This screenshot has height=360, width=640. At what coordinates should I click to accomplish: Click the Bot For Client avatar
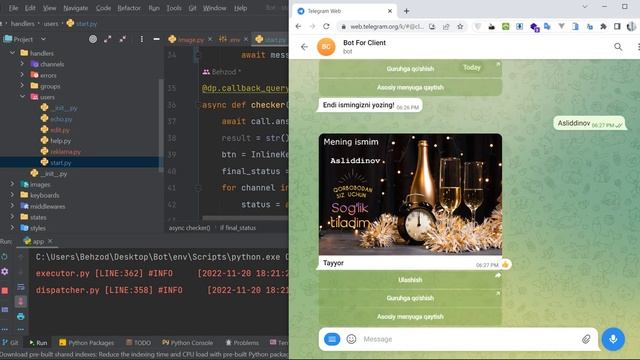[x=326, y=47]
